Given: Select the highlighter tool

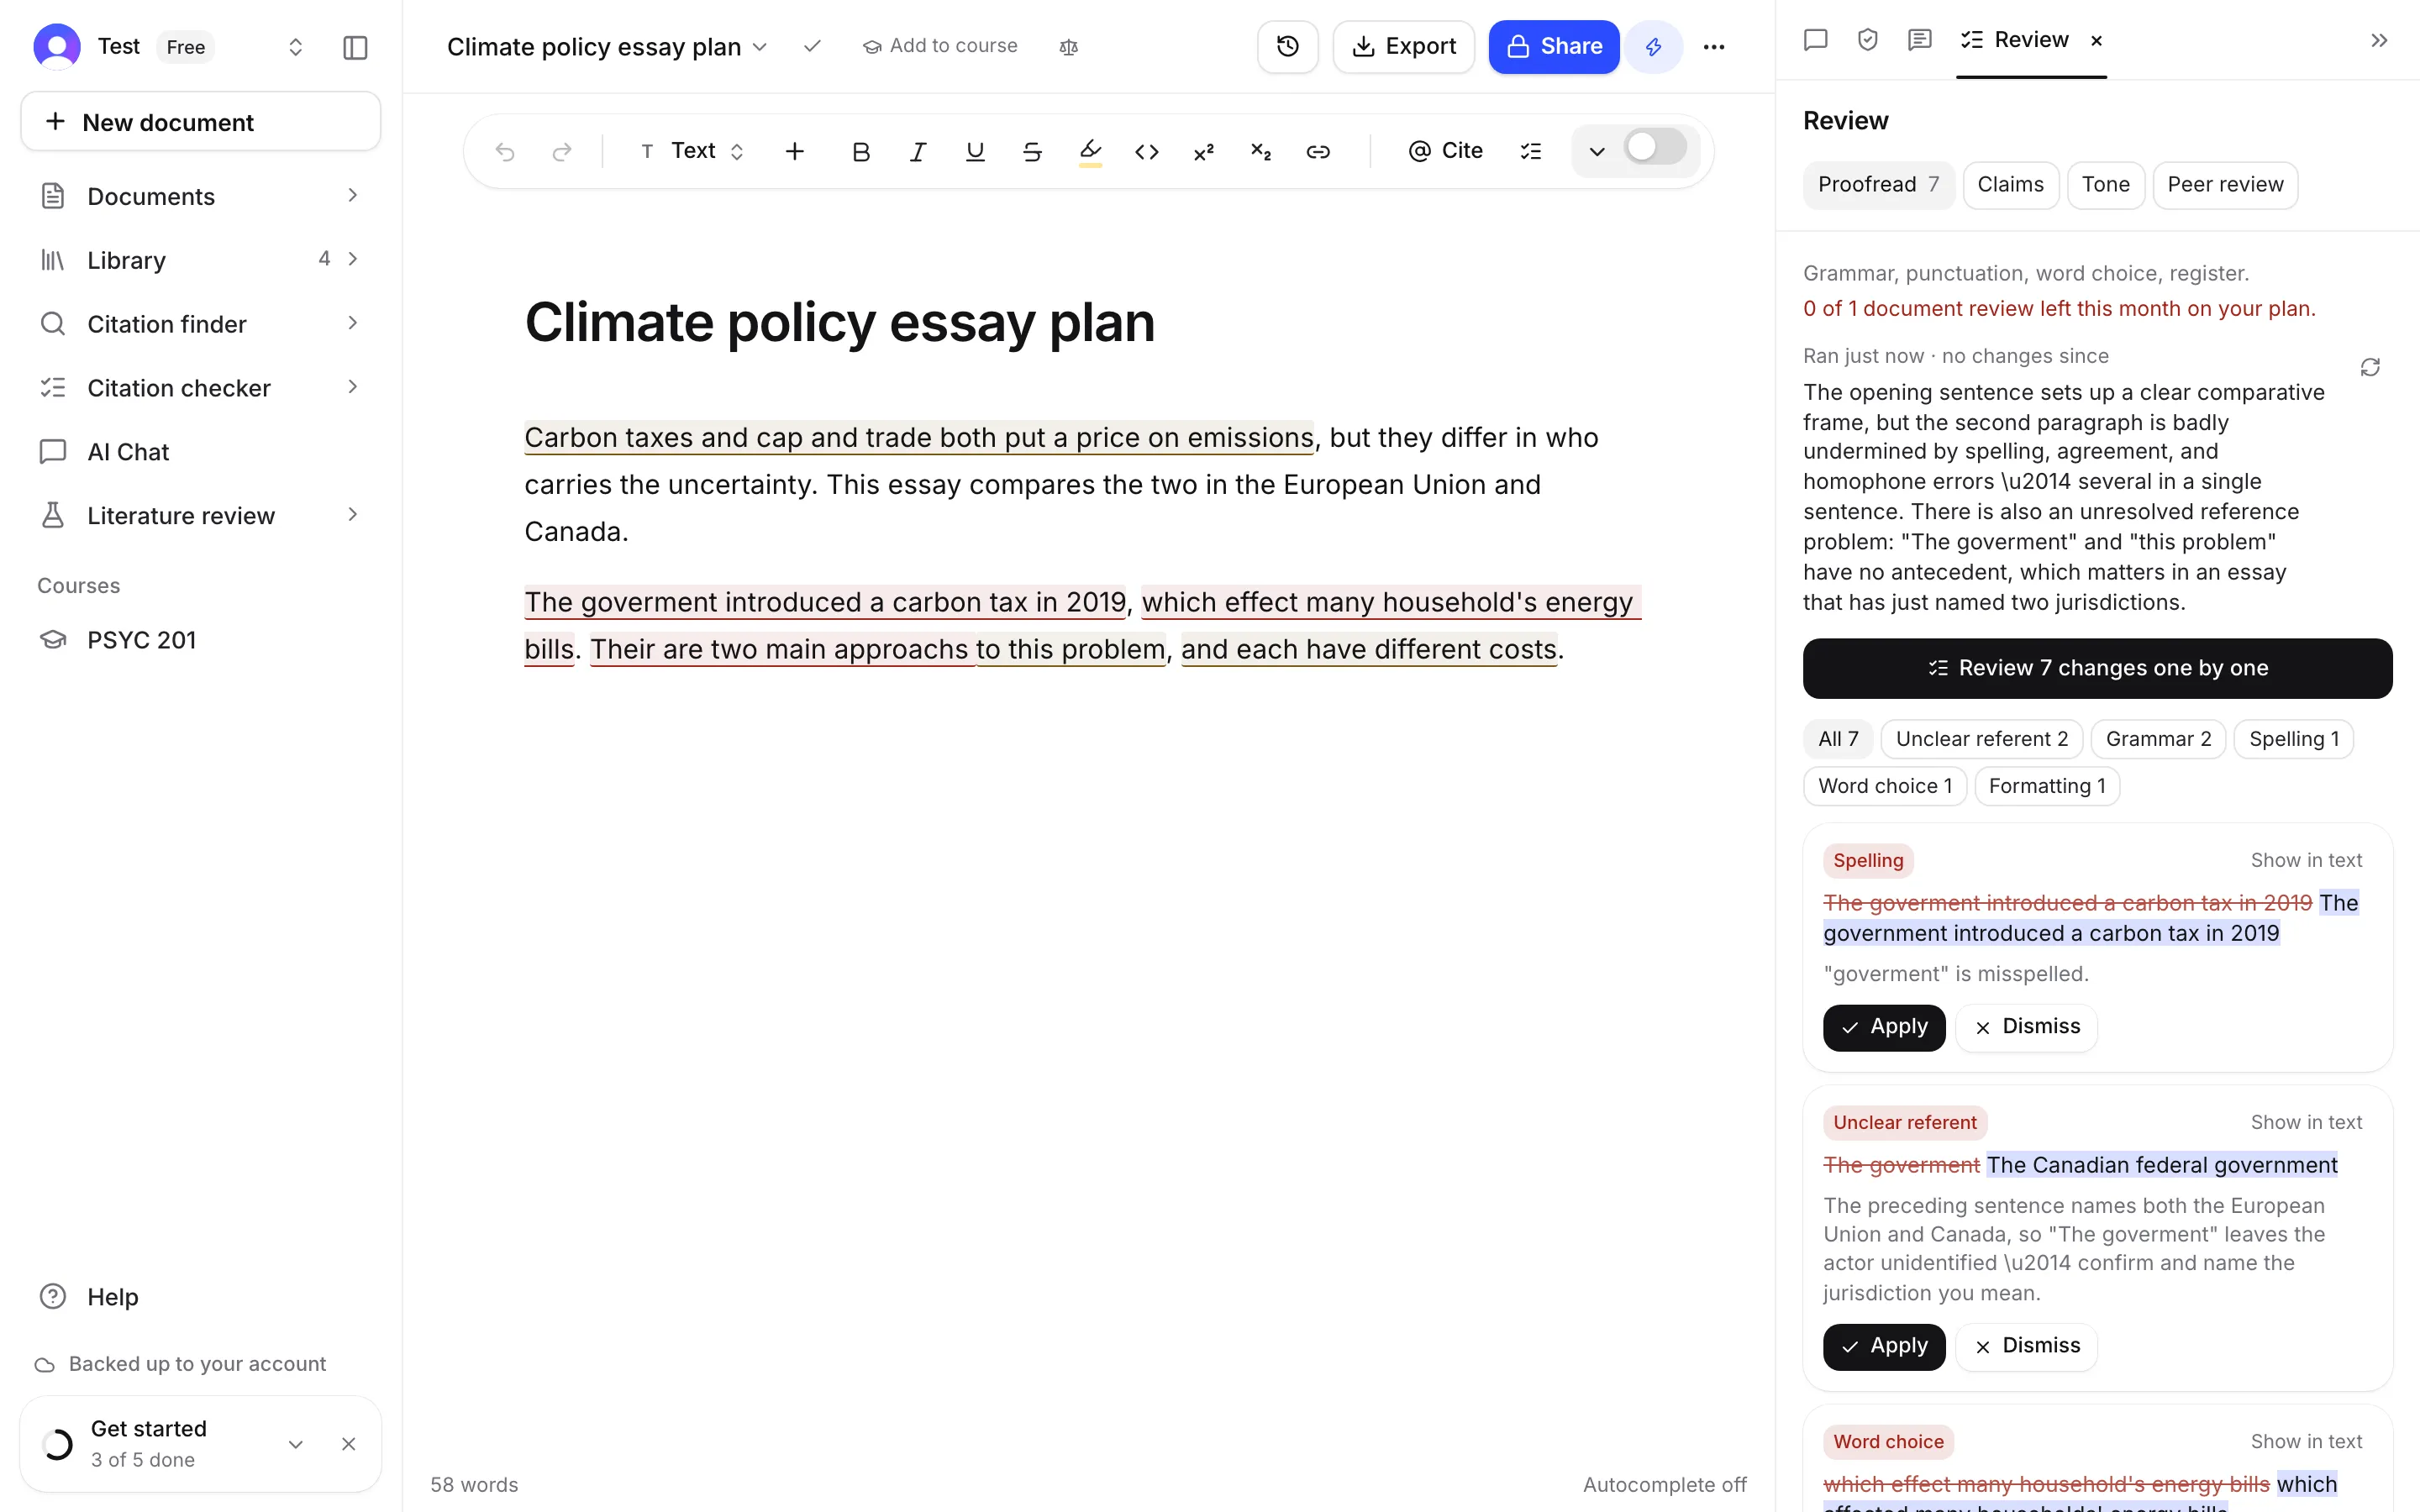Looking at the screenshot, I should 1090,151.
